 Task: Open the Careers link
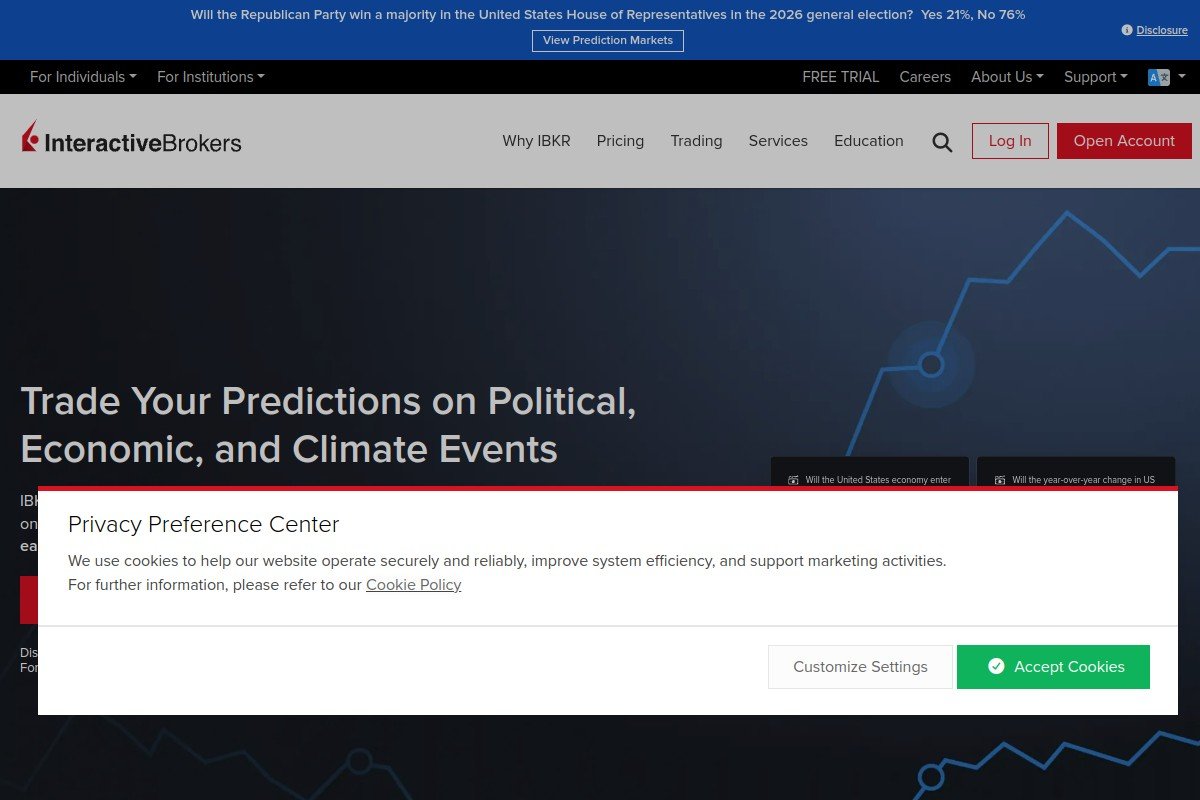click(925, 77)
